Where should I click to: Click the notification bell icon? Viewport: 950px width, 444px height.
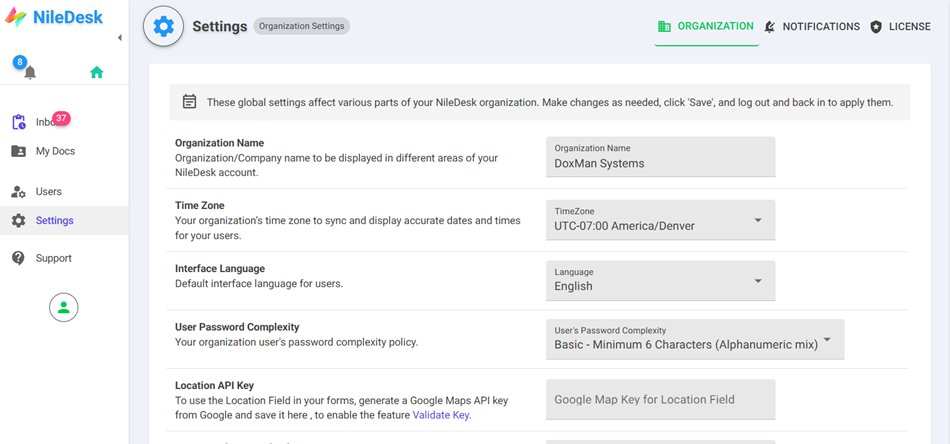point(29,72)
